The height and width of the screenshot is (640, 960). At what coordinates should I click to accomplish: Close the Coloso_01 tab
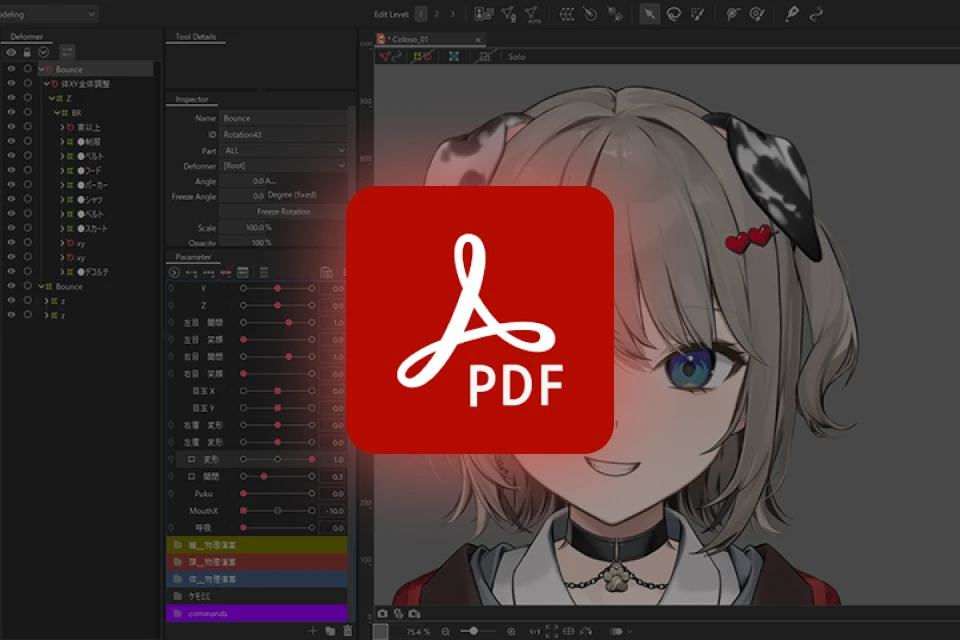click(478, 40)
